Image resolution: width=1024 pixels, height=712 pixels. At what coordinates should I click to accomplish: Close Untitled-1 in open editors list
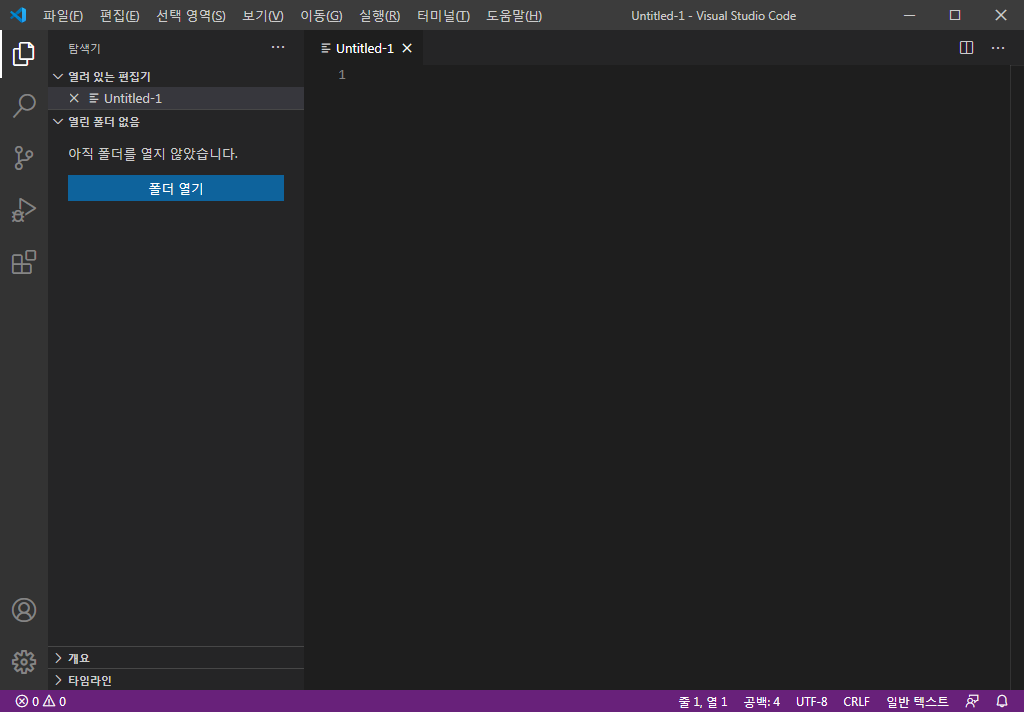coord(74,98)
